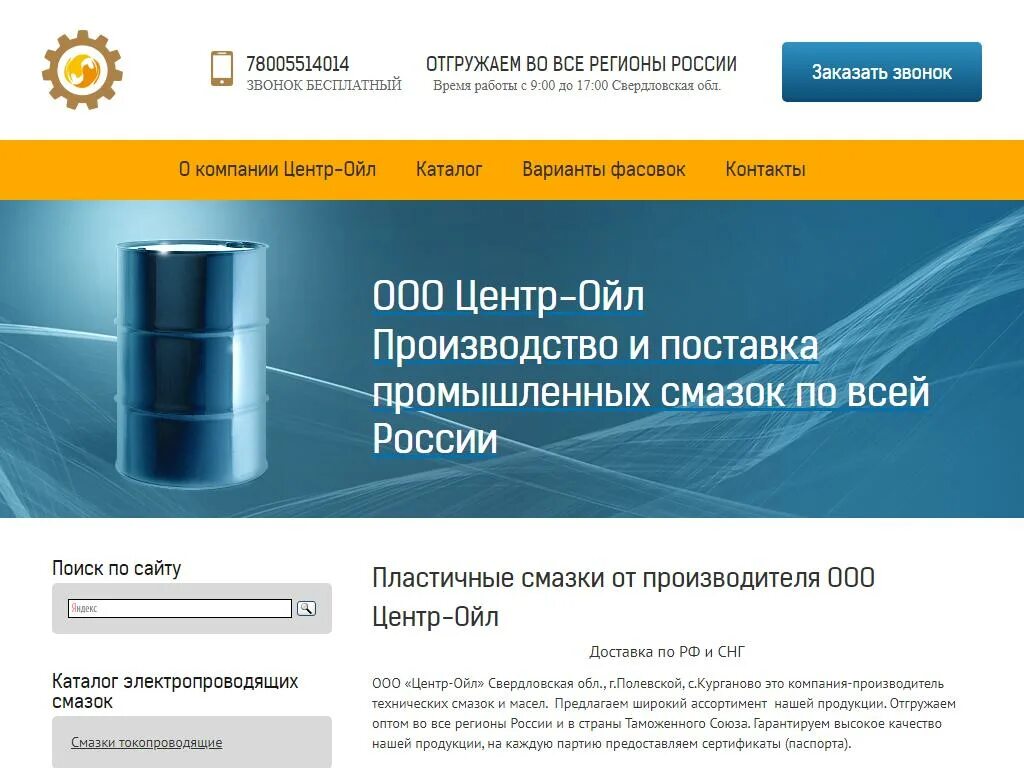The width and height of the screenshot is (1024, 768).
Task: Click the mobile phone icon
Action: point(222,69)
